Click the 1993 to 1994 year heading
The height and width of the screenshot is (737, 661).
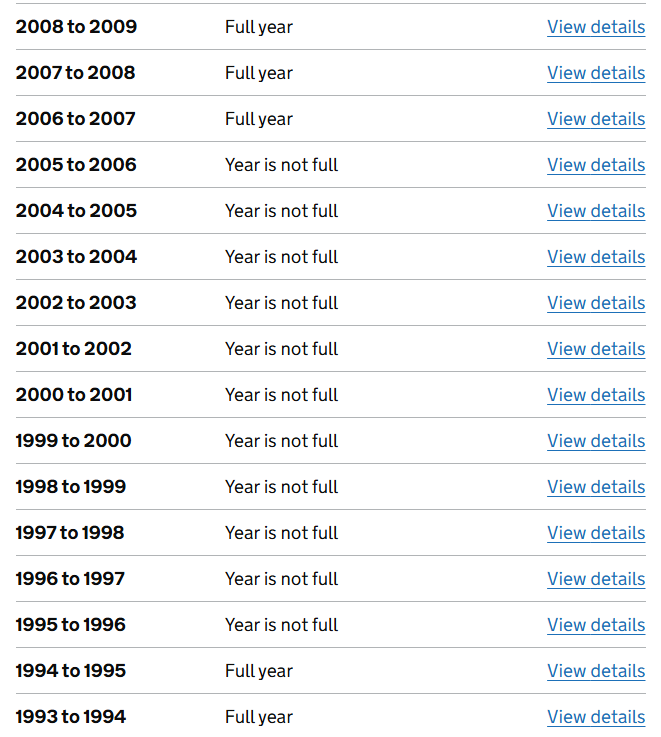click(71, 717)
